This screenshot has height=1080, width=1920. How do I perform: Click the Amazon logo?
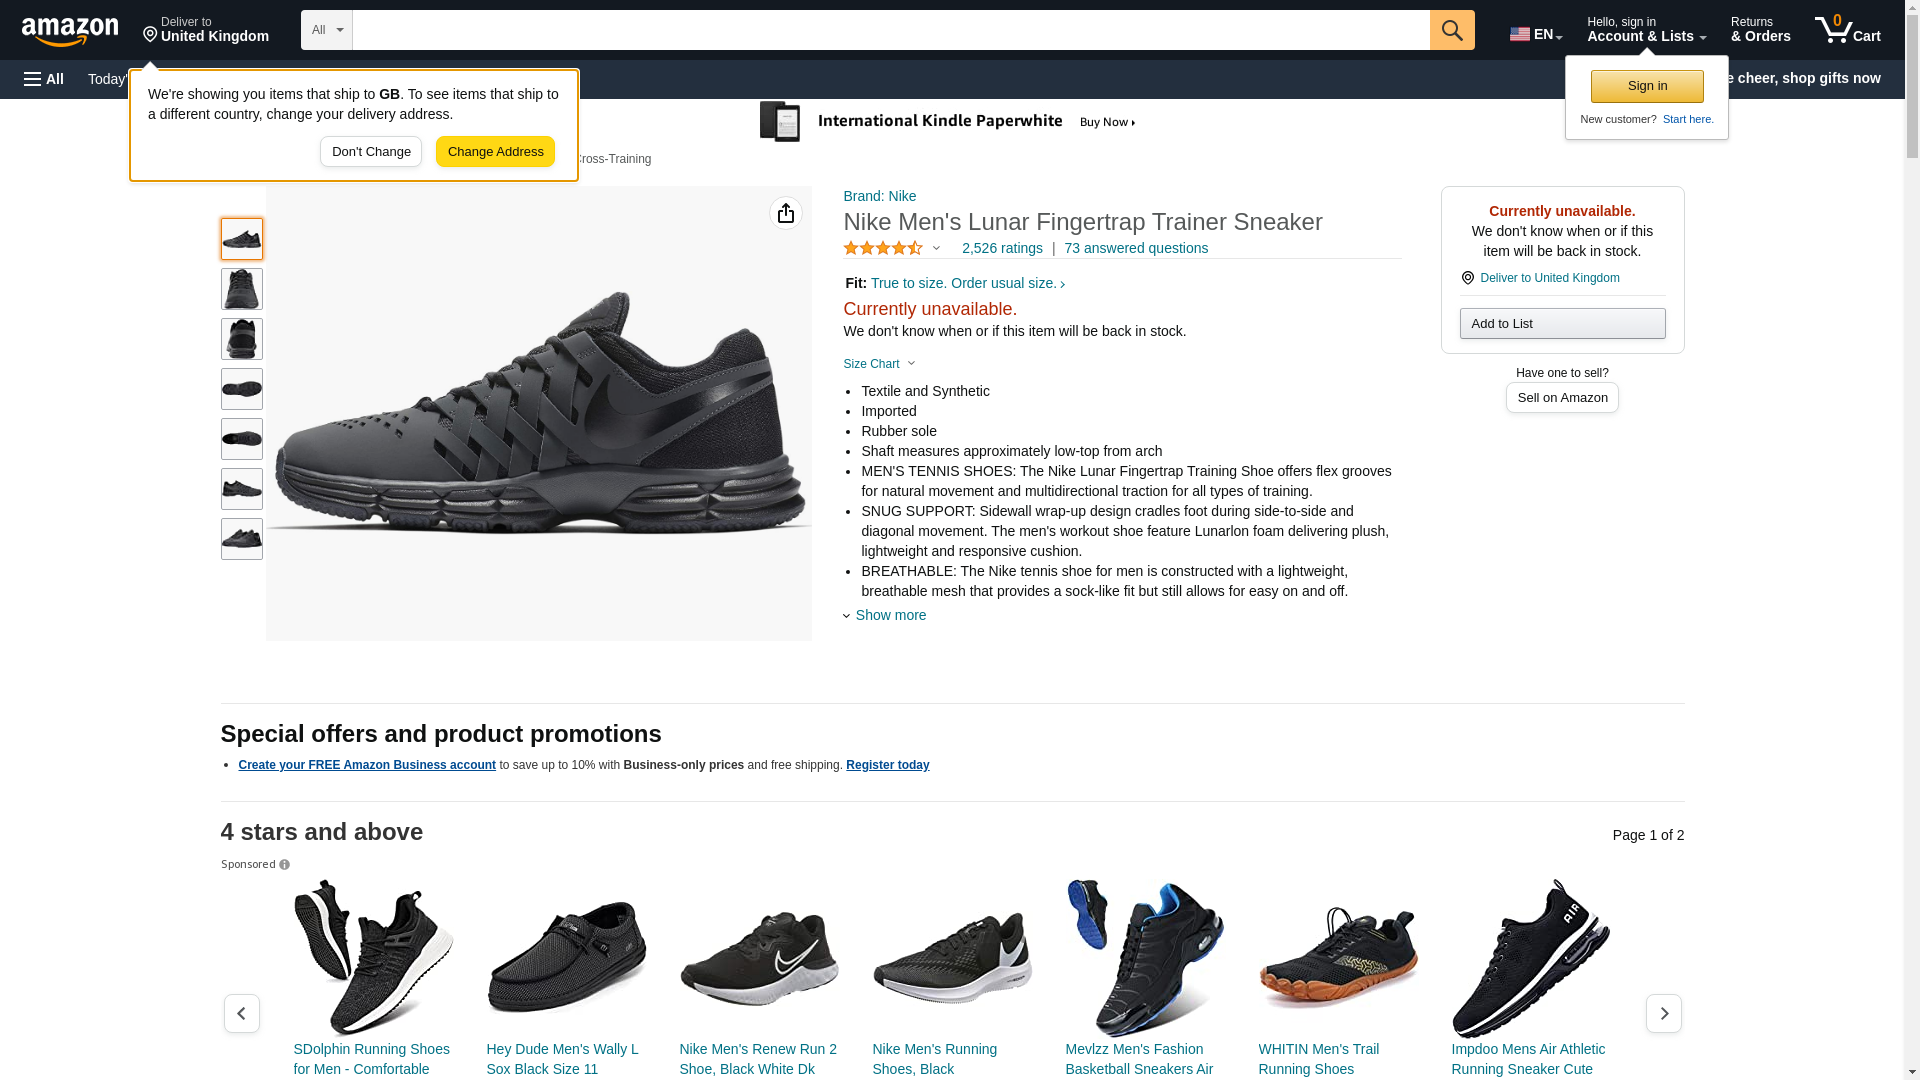(70, 31)
